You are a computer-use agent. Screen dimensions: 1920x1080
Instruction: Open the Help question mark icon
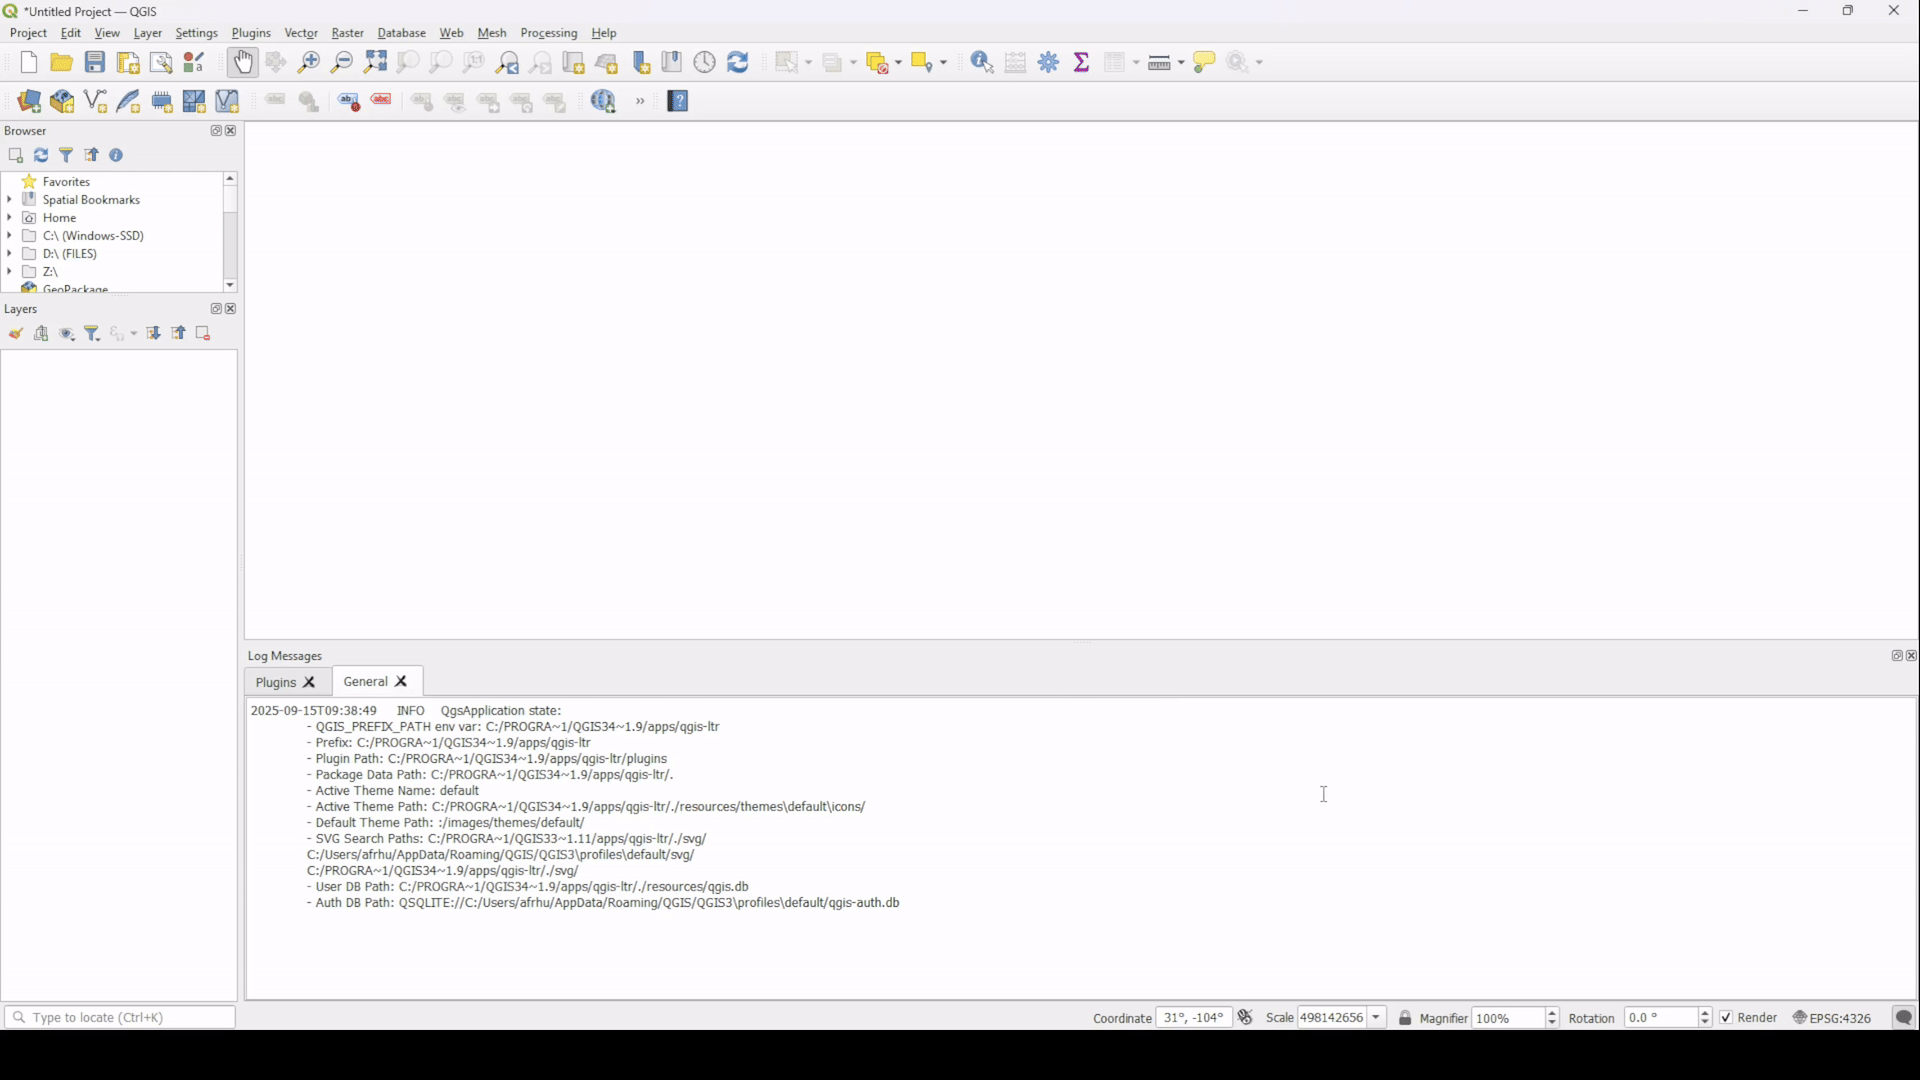pos(679,102)
